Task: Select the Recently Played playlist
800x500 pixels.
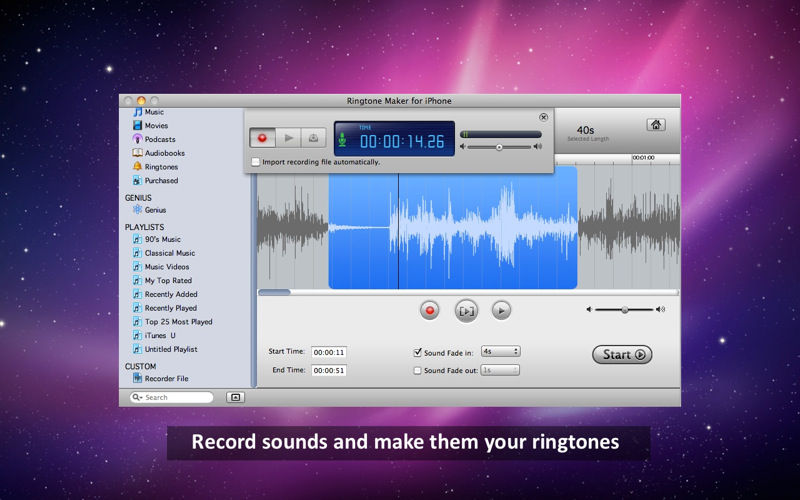Action: (x=165, y=308)
